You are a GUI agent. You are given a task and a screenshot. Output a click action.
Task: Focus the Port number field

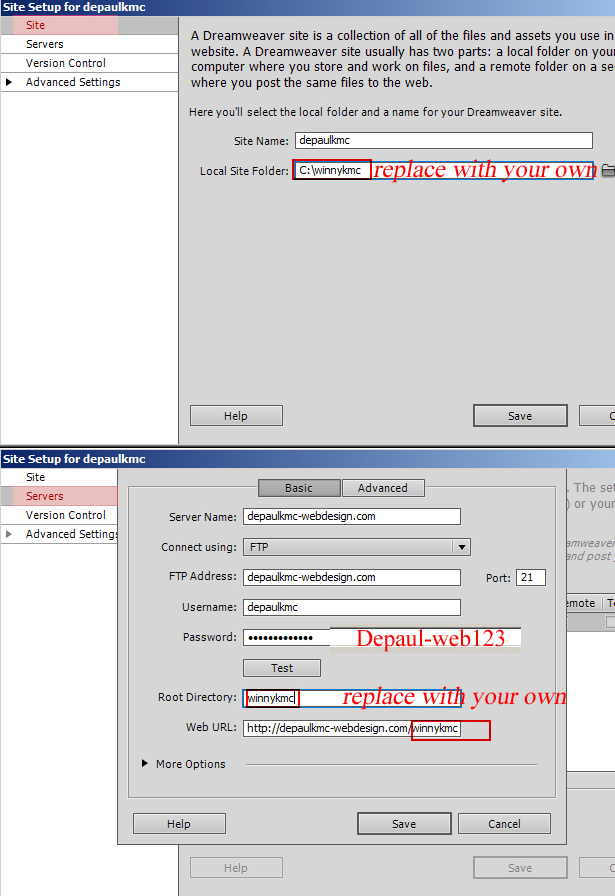530,578
